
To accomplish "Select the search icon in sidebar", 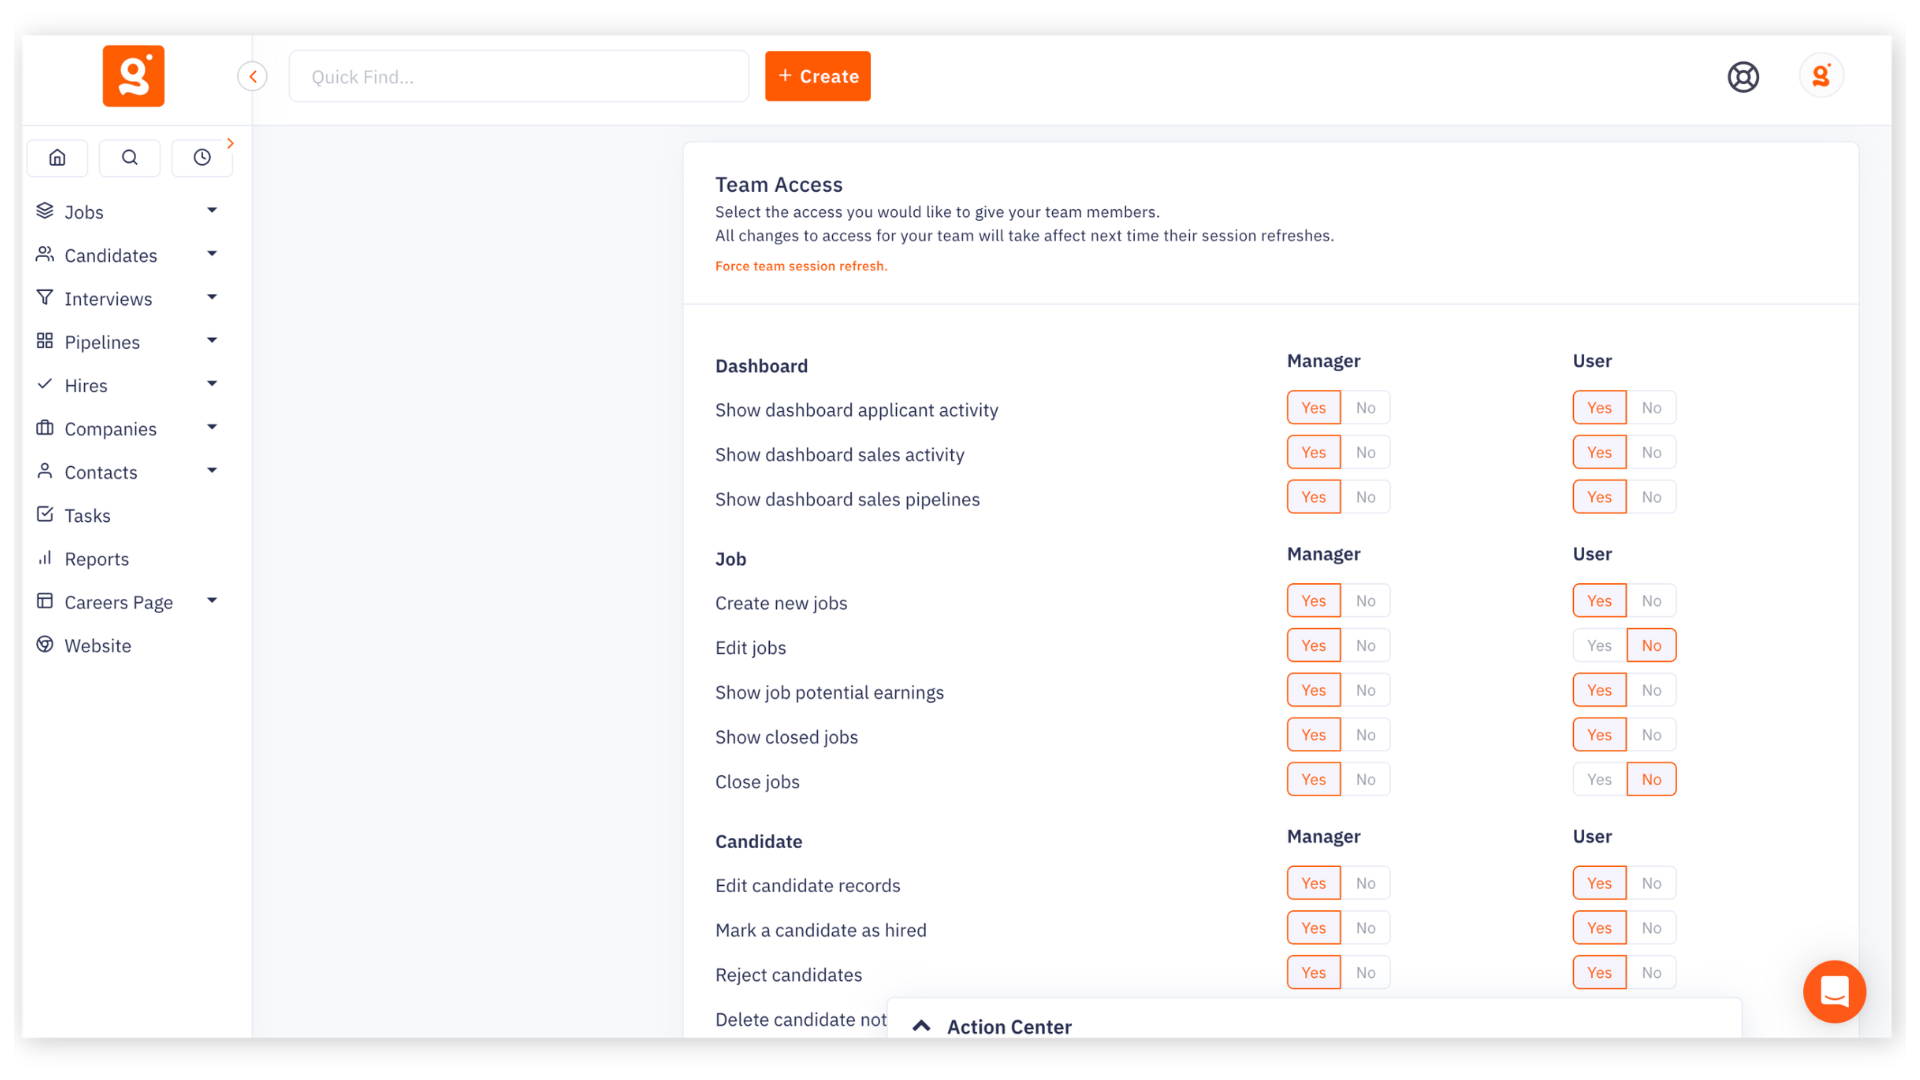I will 129,157.
